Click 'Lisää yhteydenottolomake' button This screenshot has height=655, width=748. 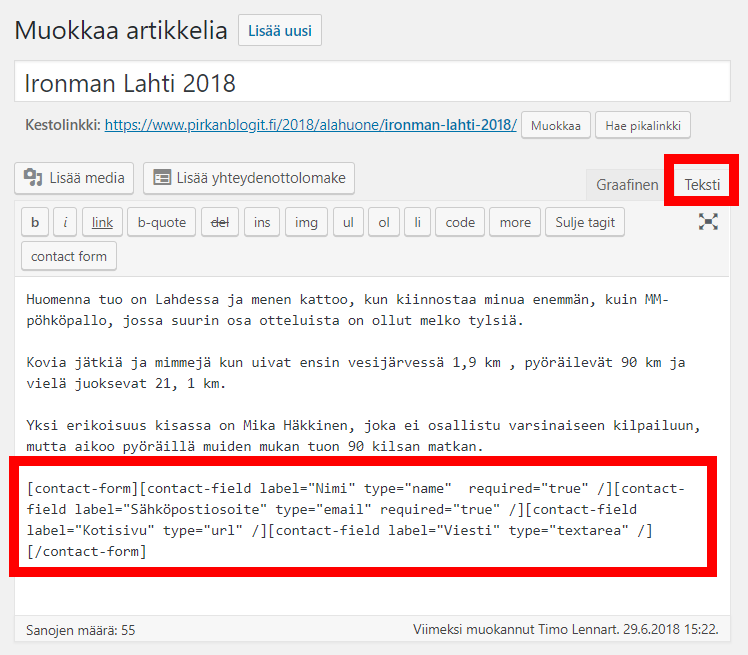point(249,178)
